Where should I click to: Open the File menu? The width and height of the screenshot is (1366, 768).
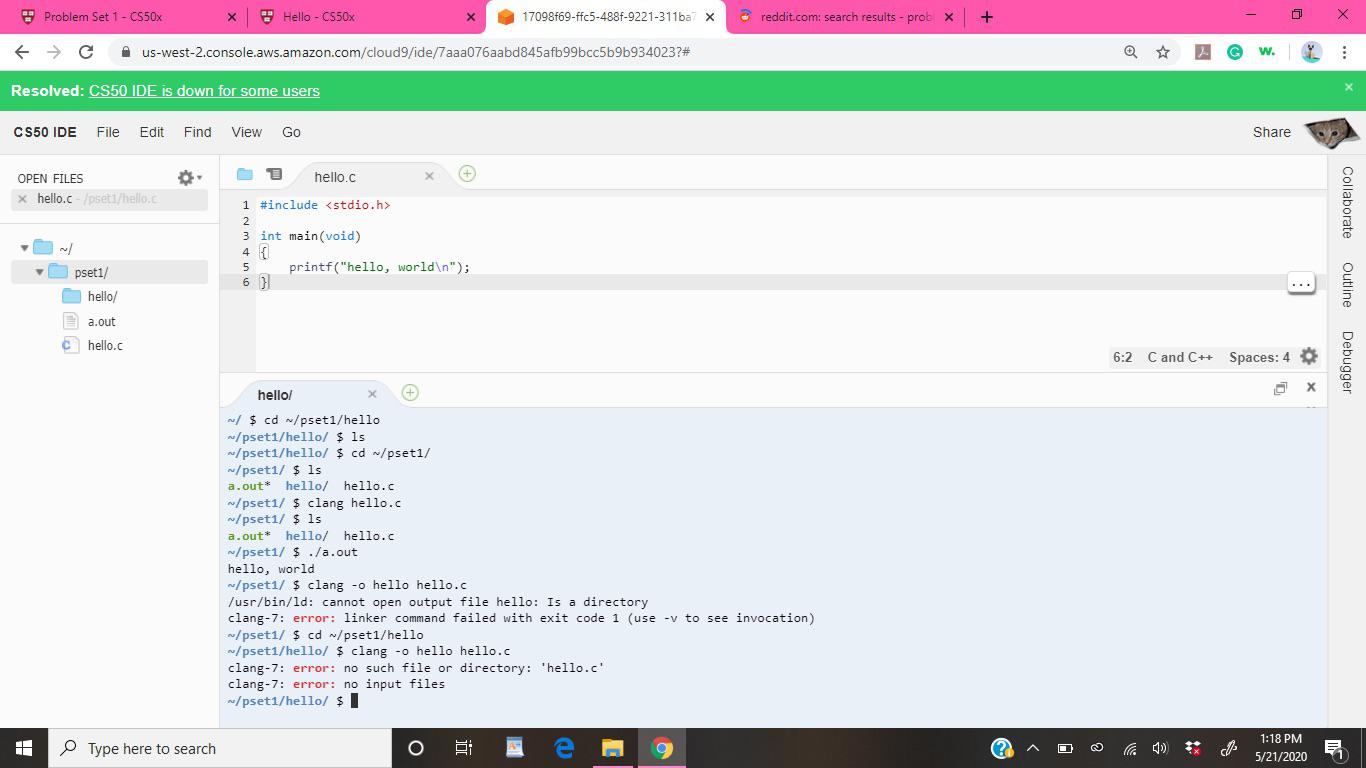pyautogui.click(x=108, y=132)
